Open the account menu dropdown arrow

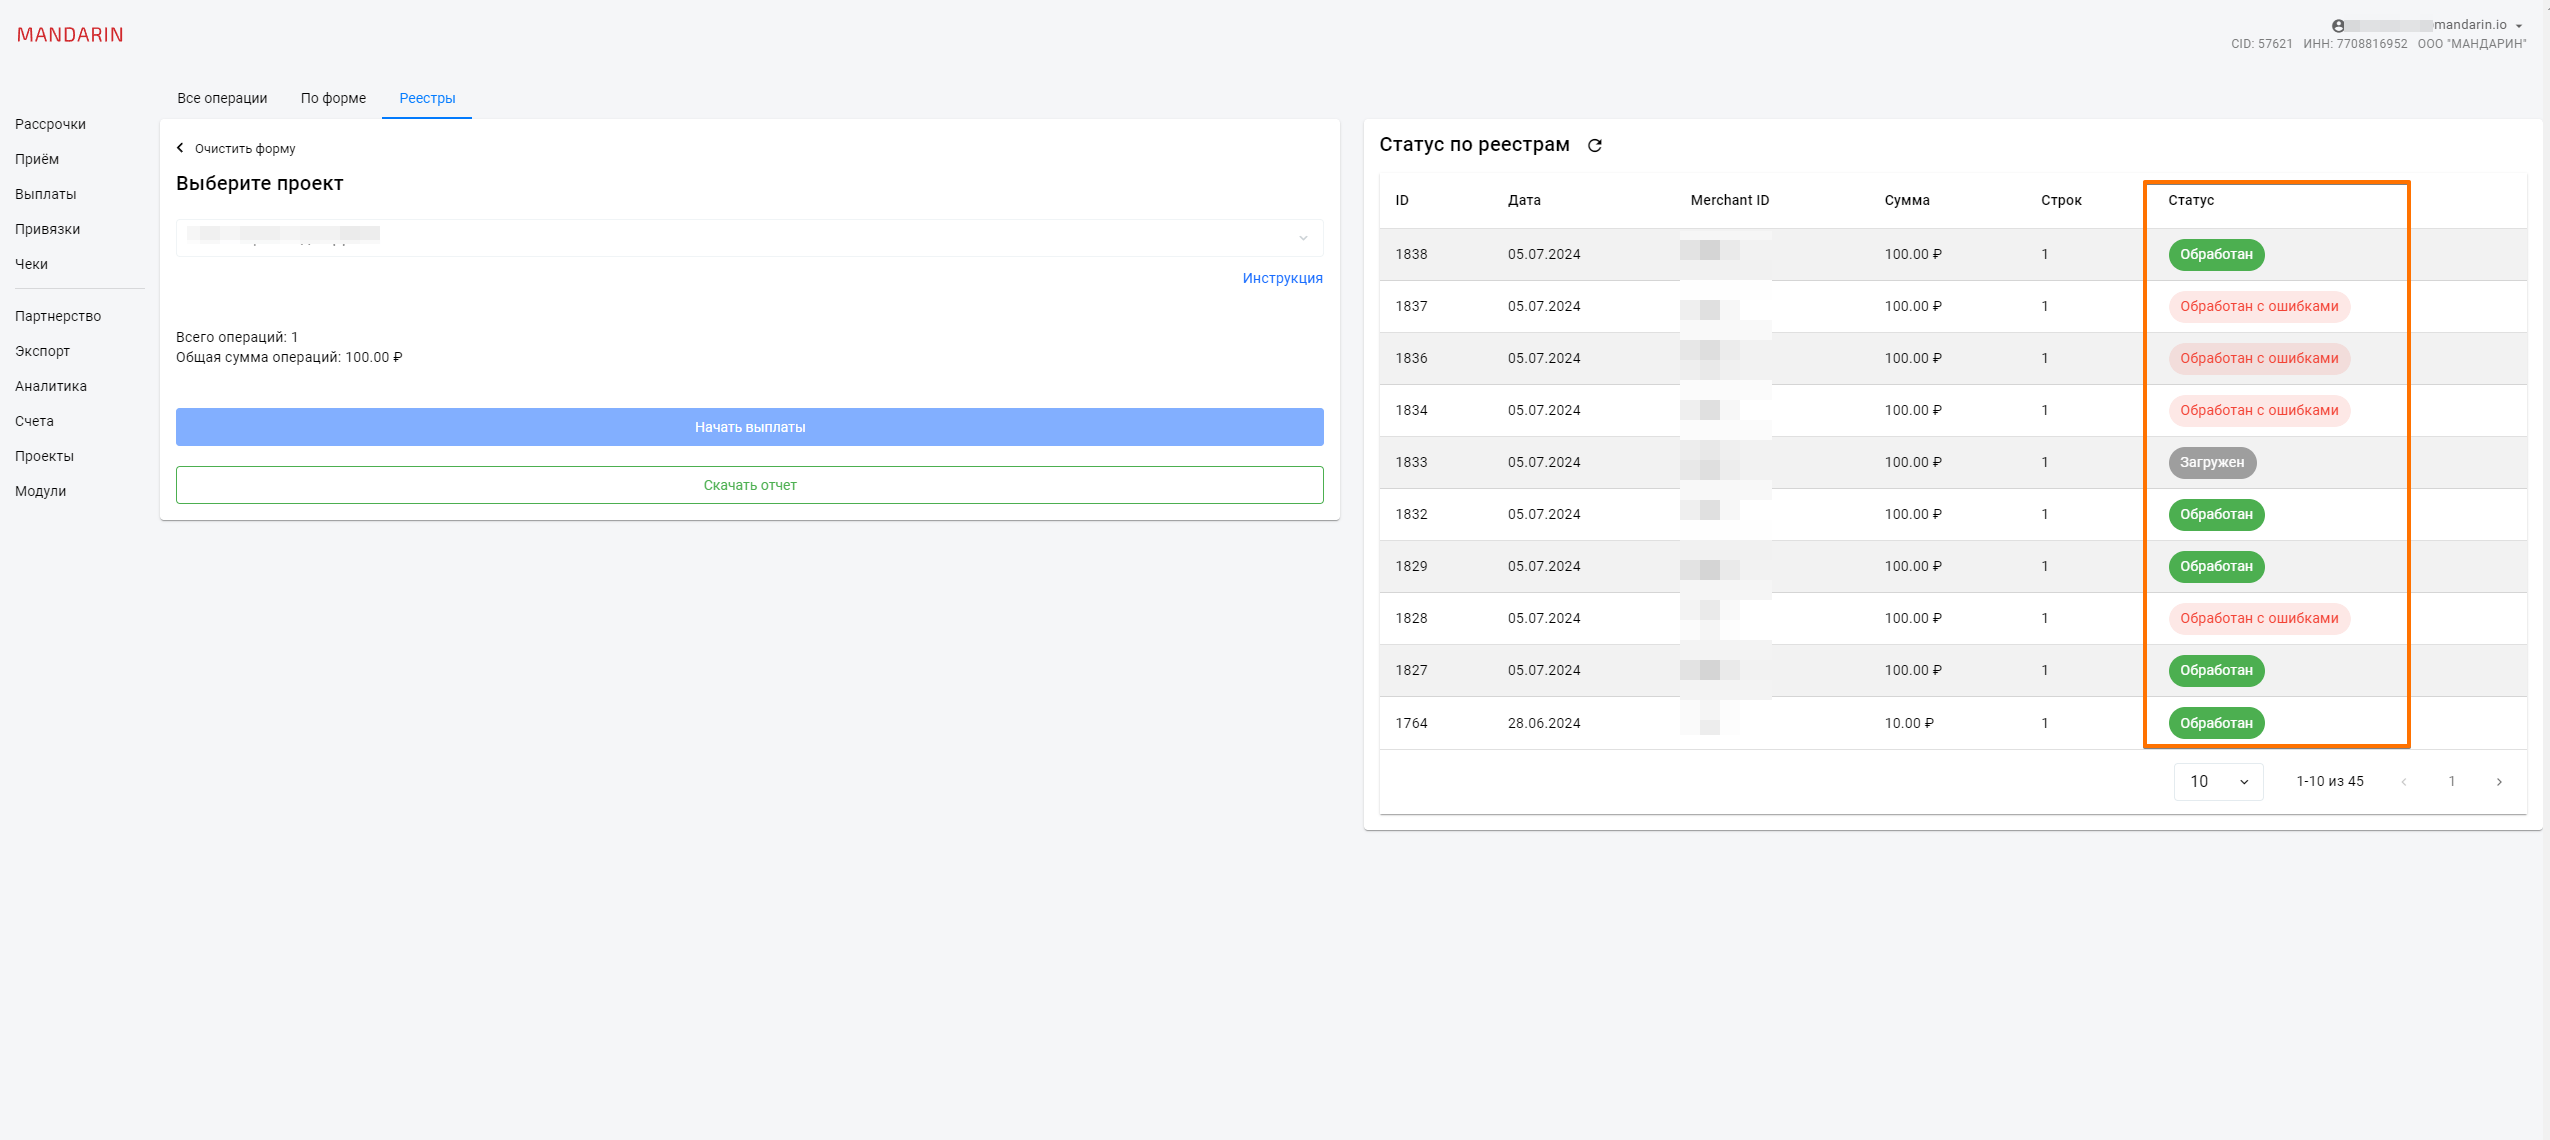tap(2519, 26)
